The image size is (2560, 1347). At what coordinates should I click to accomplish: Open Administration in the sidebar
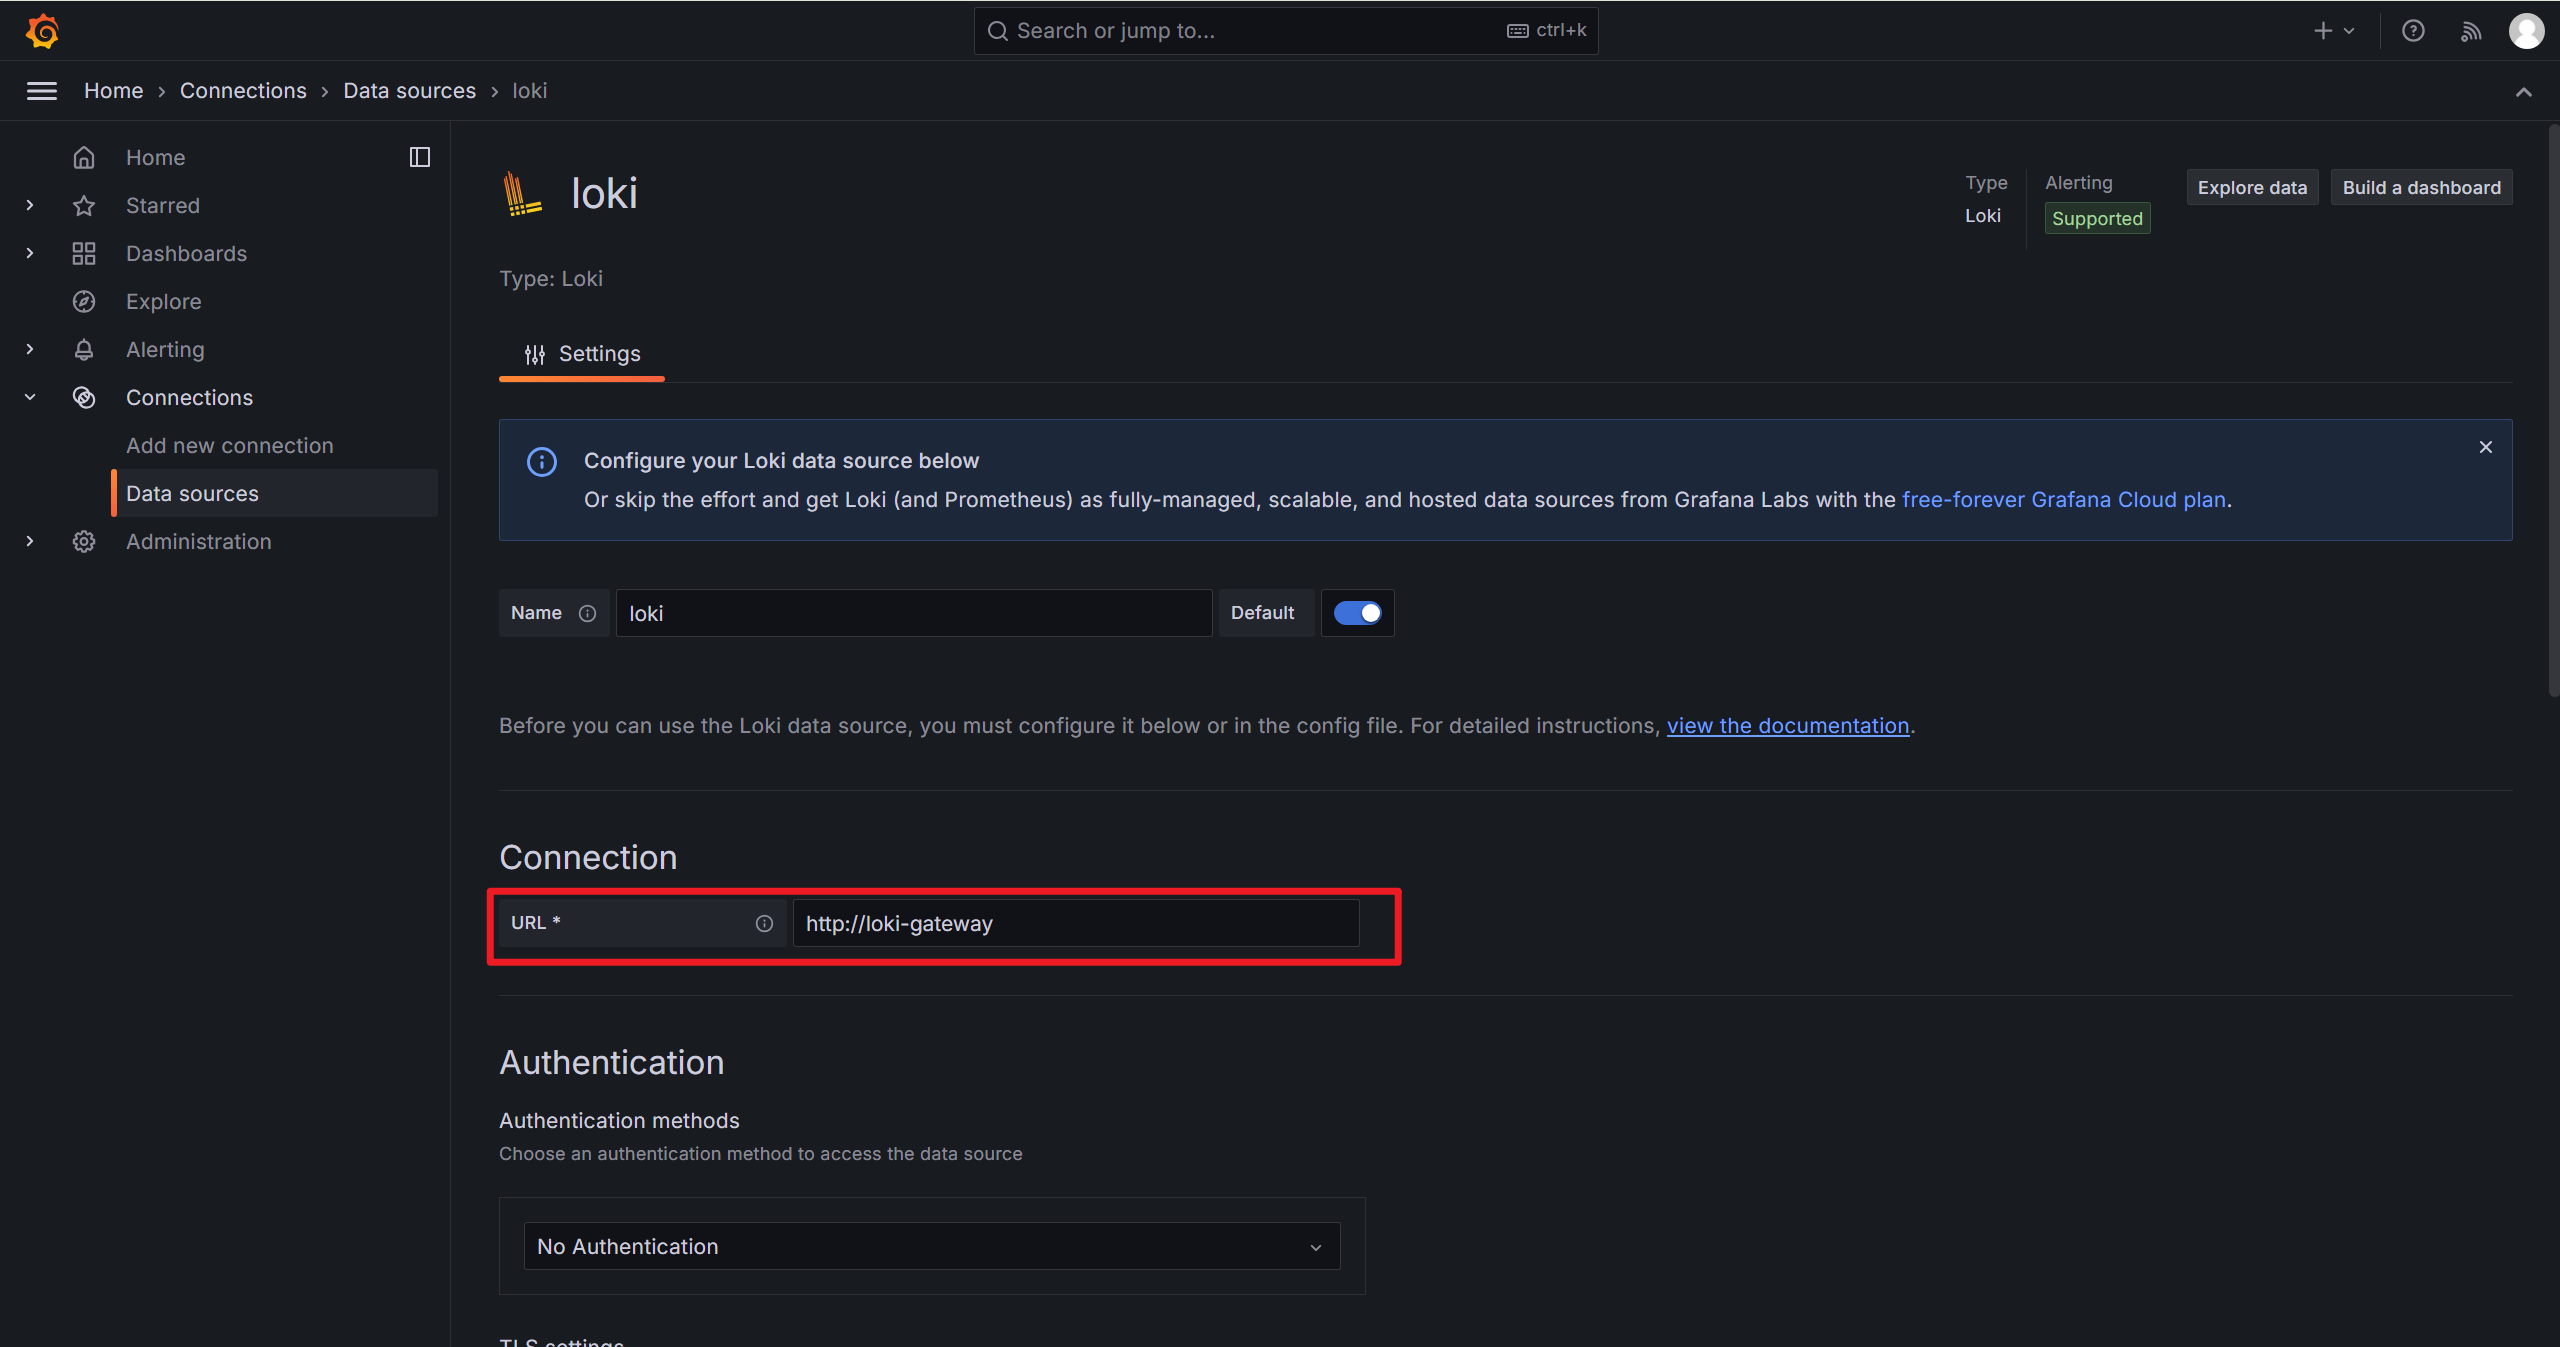pyautogui.click(x=199, y=541)
